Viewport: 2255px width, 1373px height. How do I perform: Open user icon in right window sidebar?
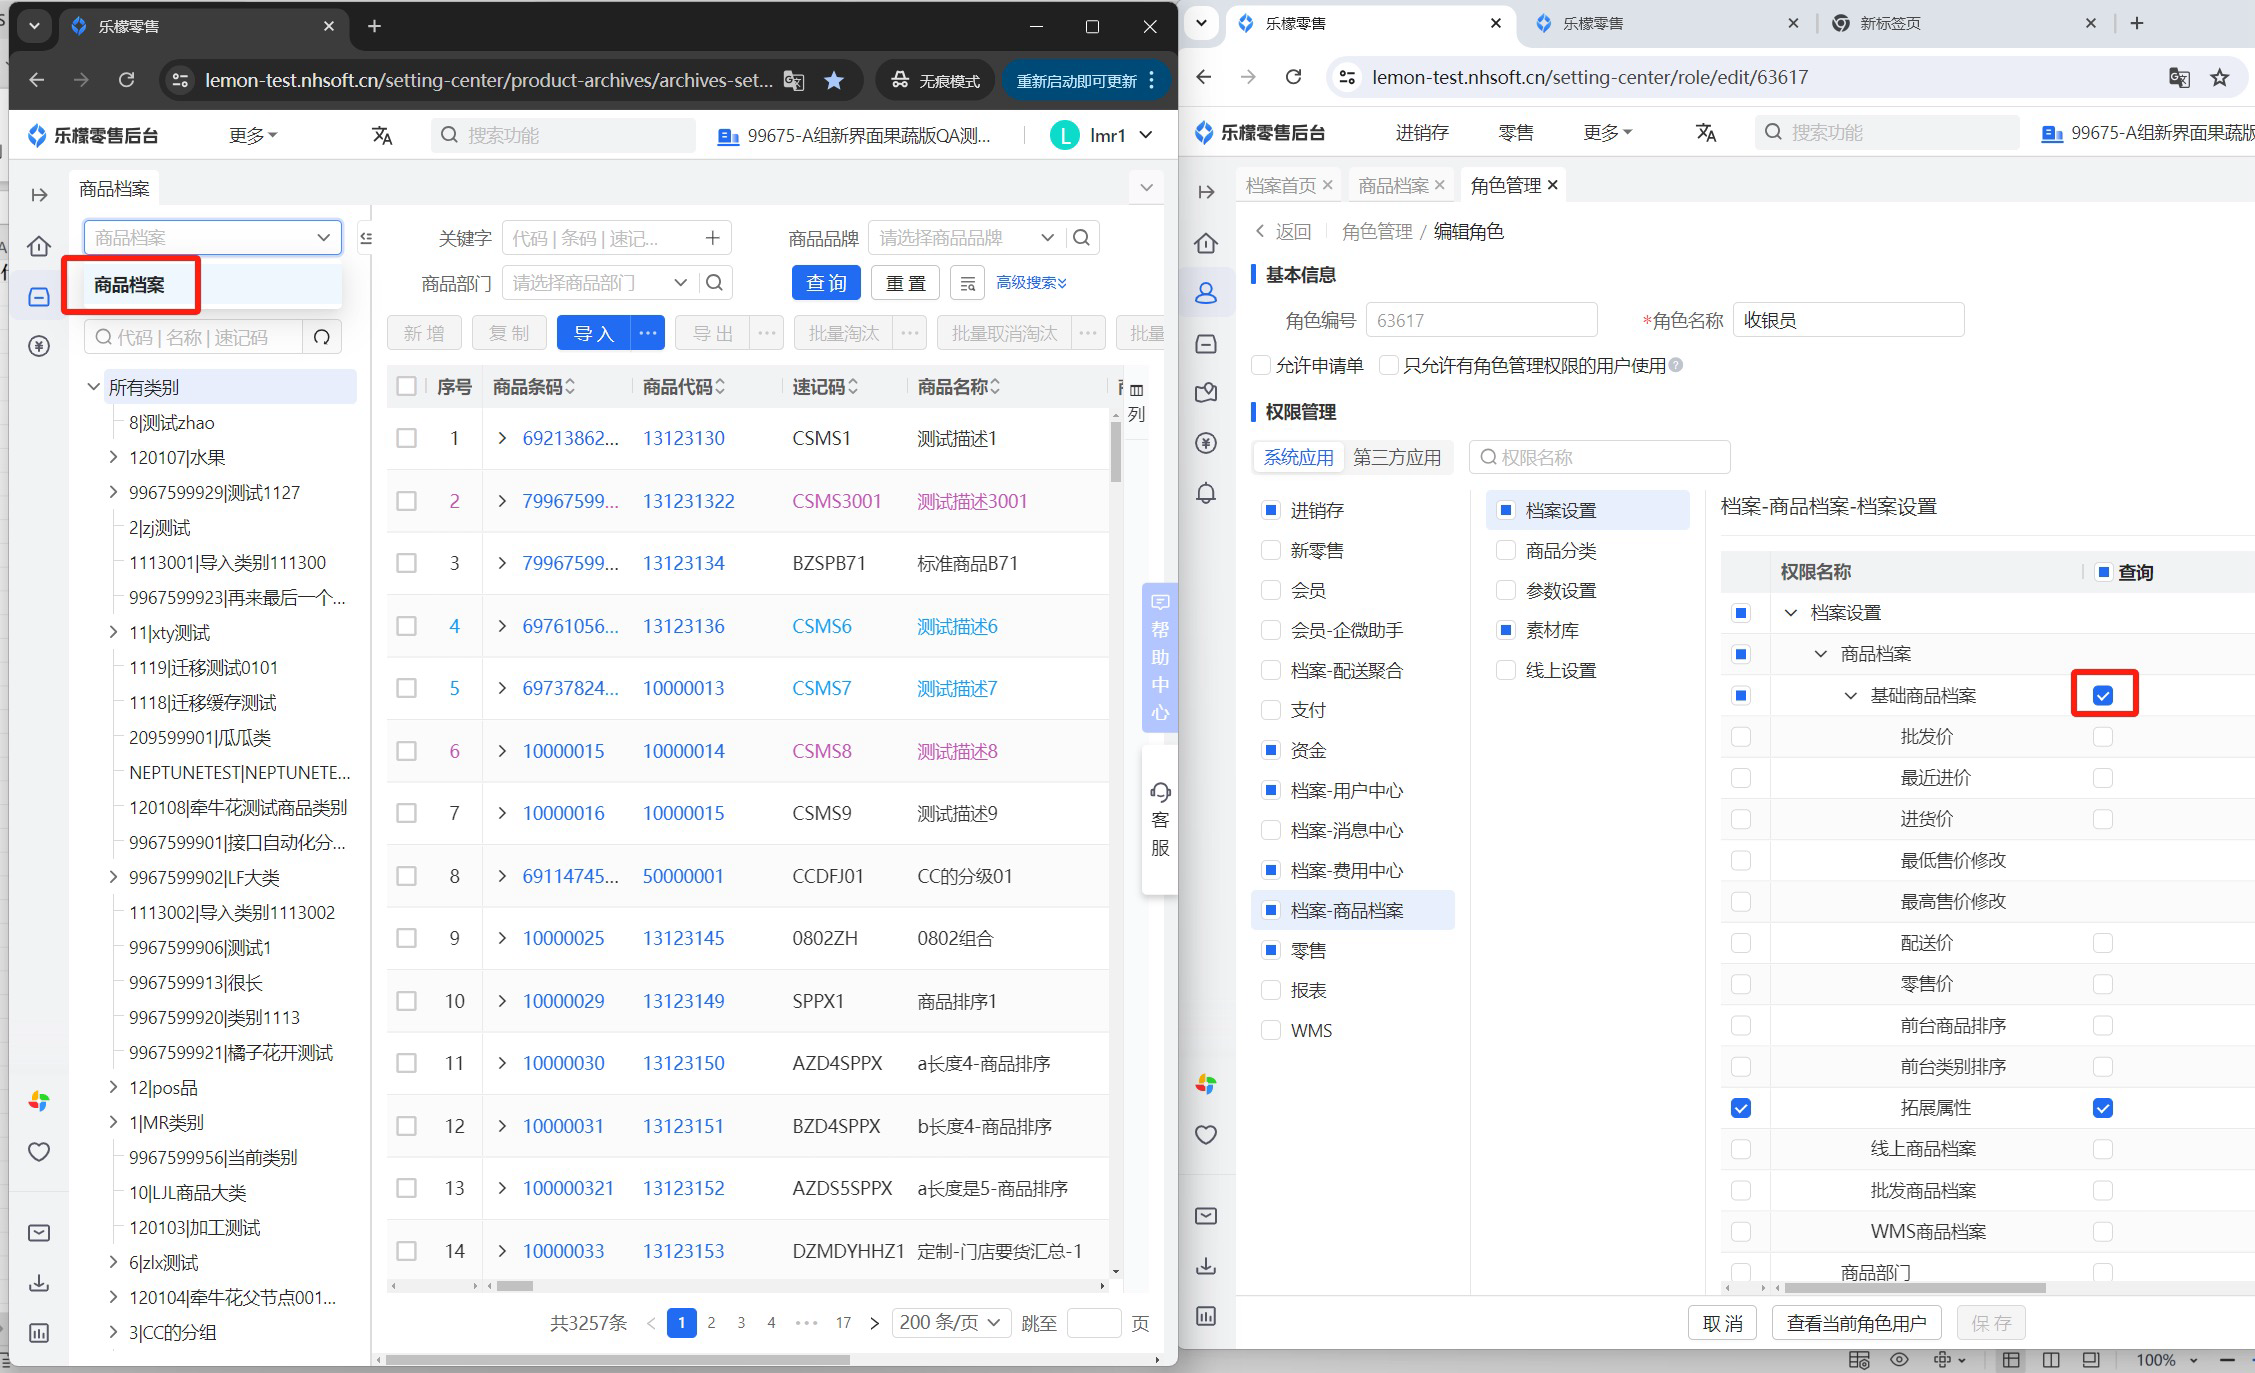click(1206, 293)
